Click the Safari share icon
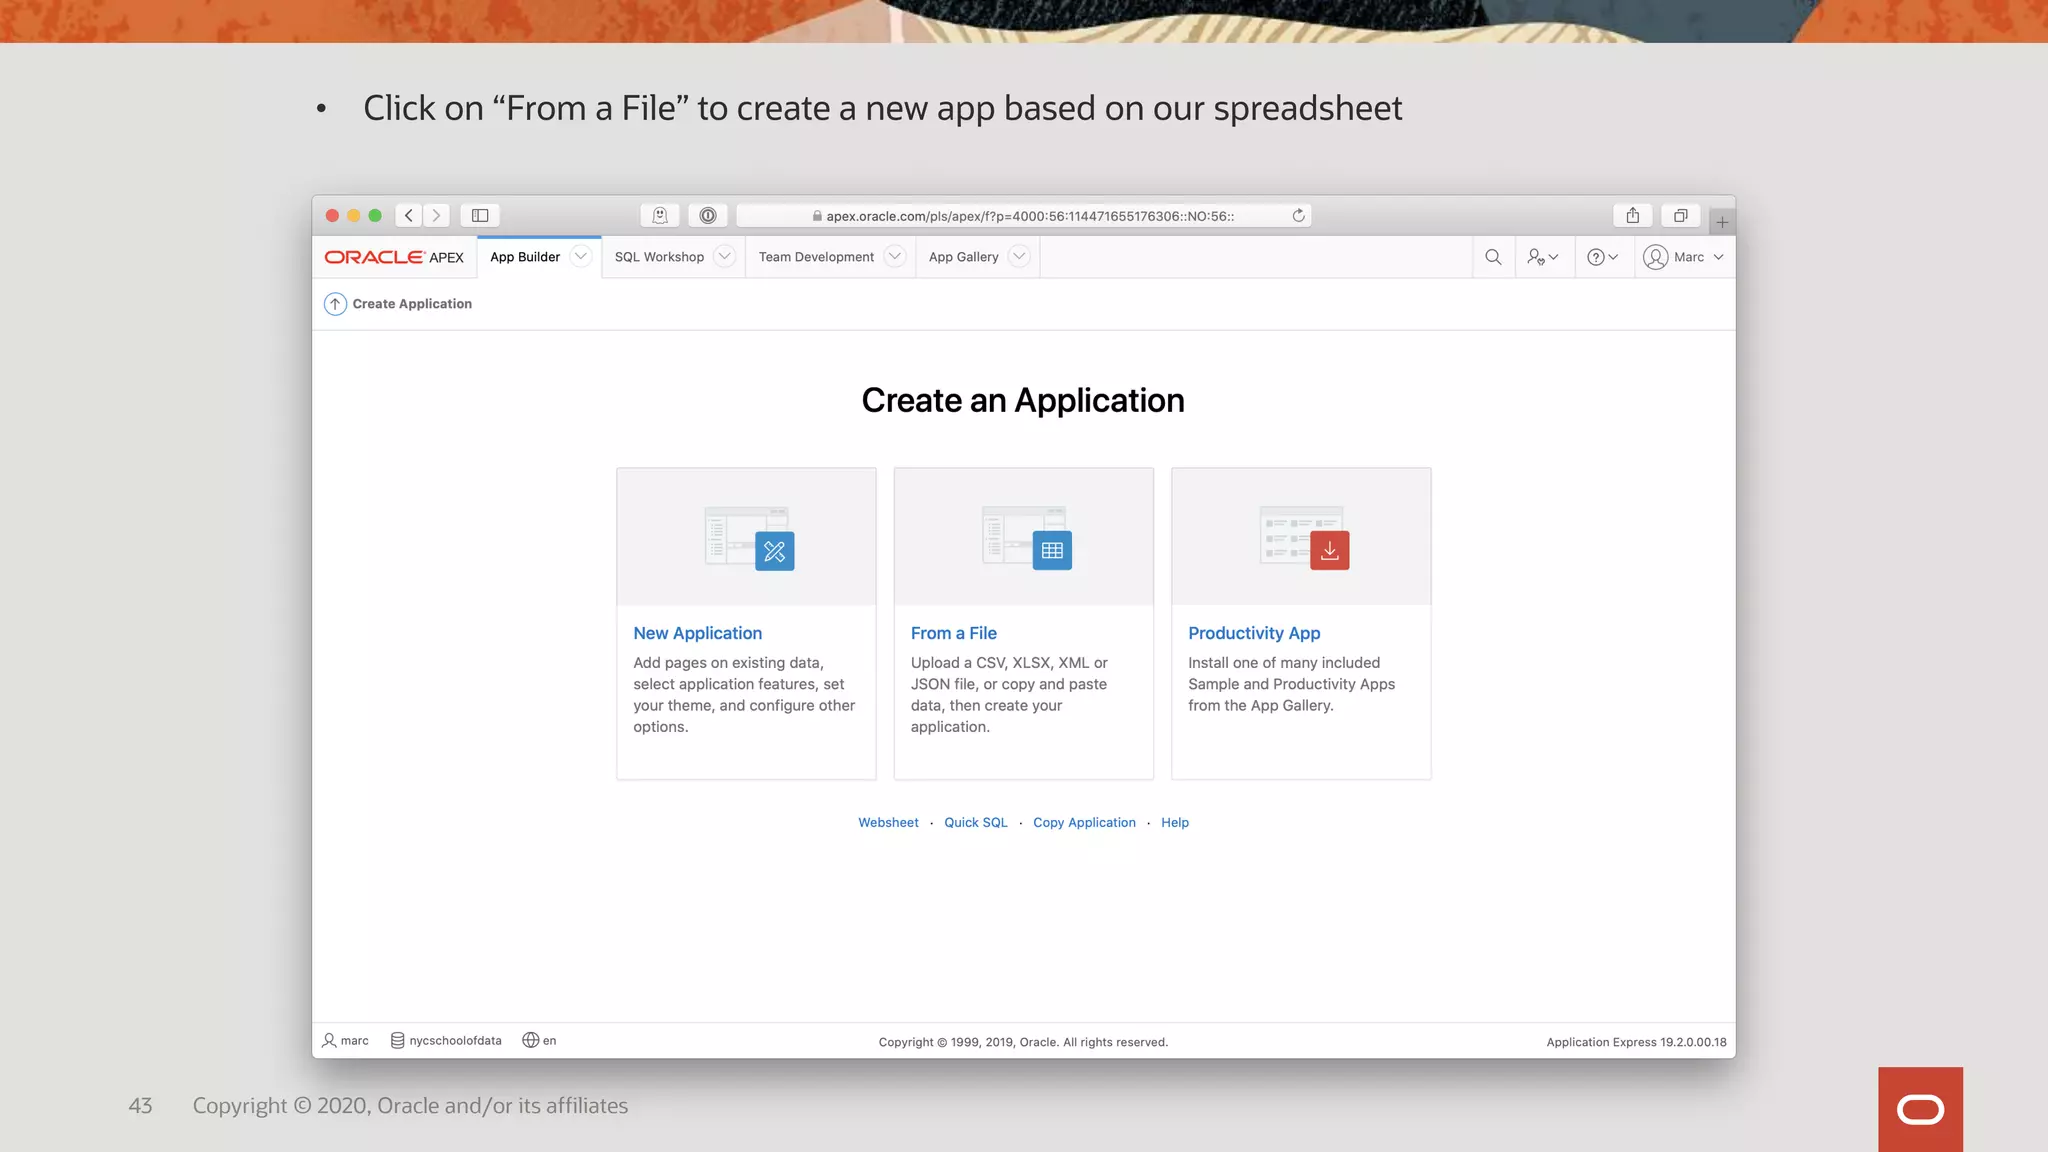Image resolution: width=2048 pixels, height=1152 pixels. point(1633,215)
